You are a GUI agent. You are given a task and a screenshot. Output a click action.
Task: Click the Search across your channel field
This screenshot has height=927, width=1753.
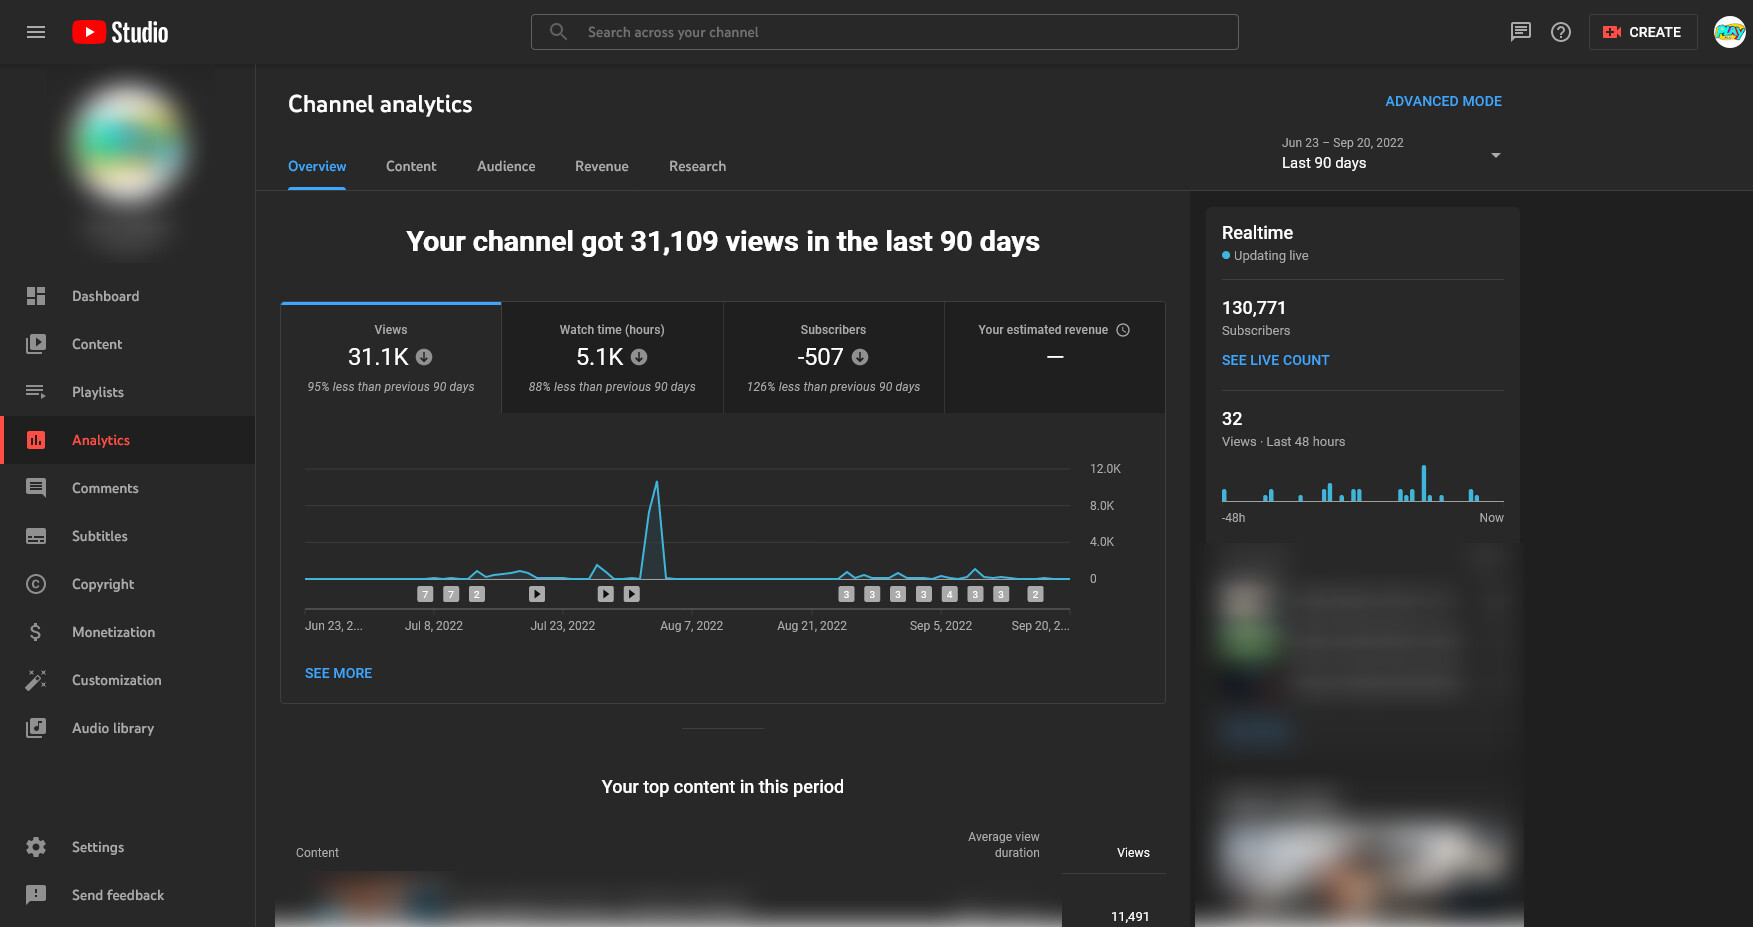(x=884, y=32)
